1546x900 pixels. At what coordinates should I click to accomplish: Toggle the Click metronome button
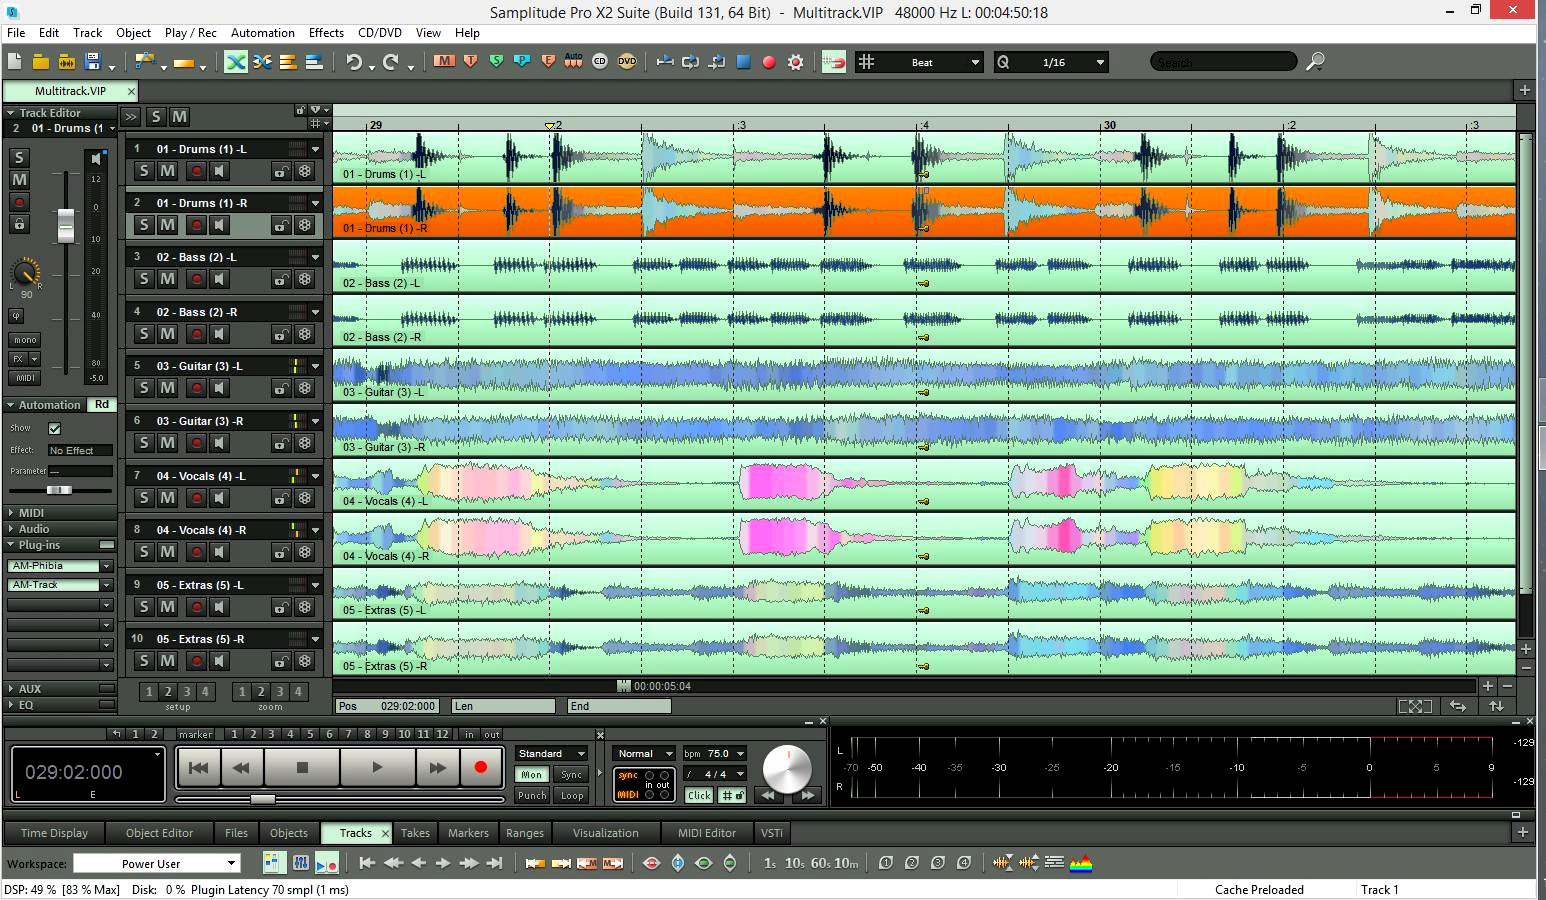[x=699, y=796]
